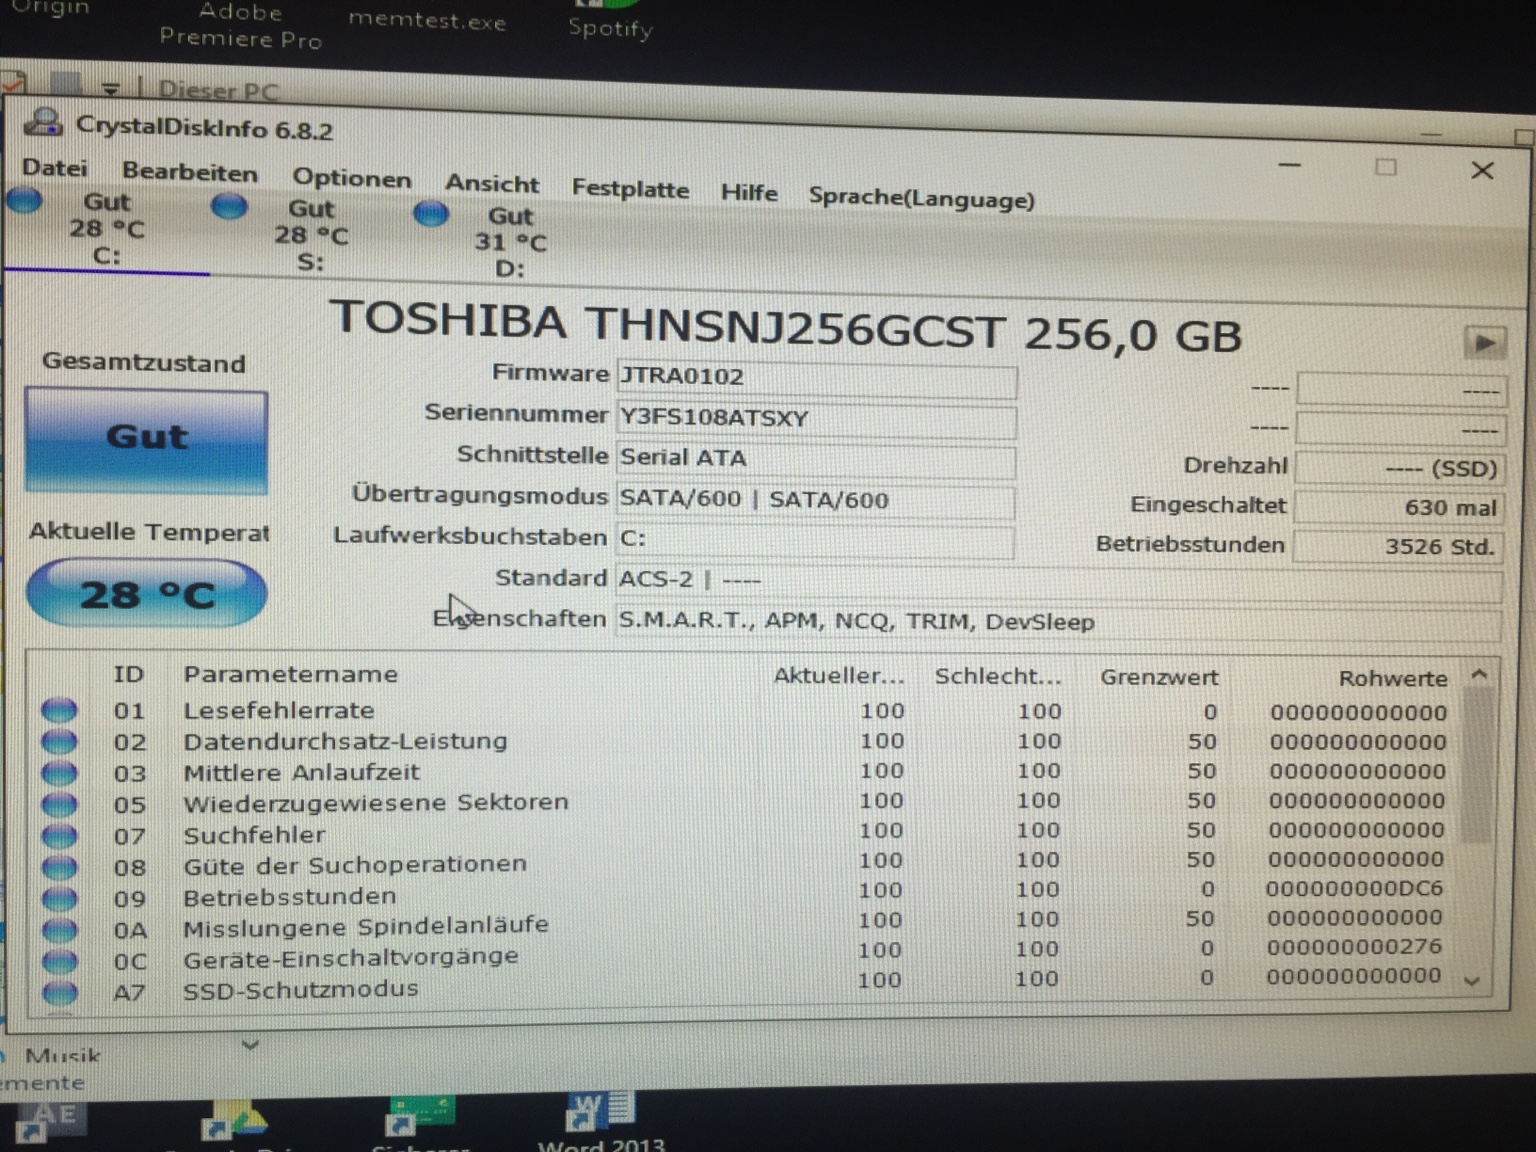Click the Grenzwert column header
Screen dimensions: 1536x1152
(1159, 678)
